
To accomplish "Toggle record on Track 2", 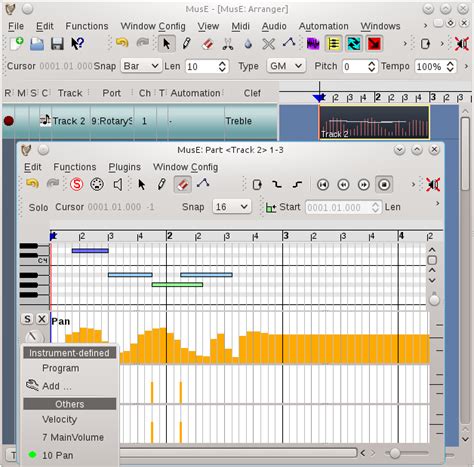I will (x=9, y=121).
